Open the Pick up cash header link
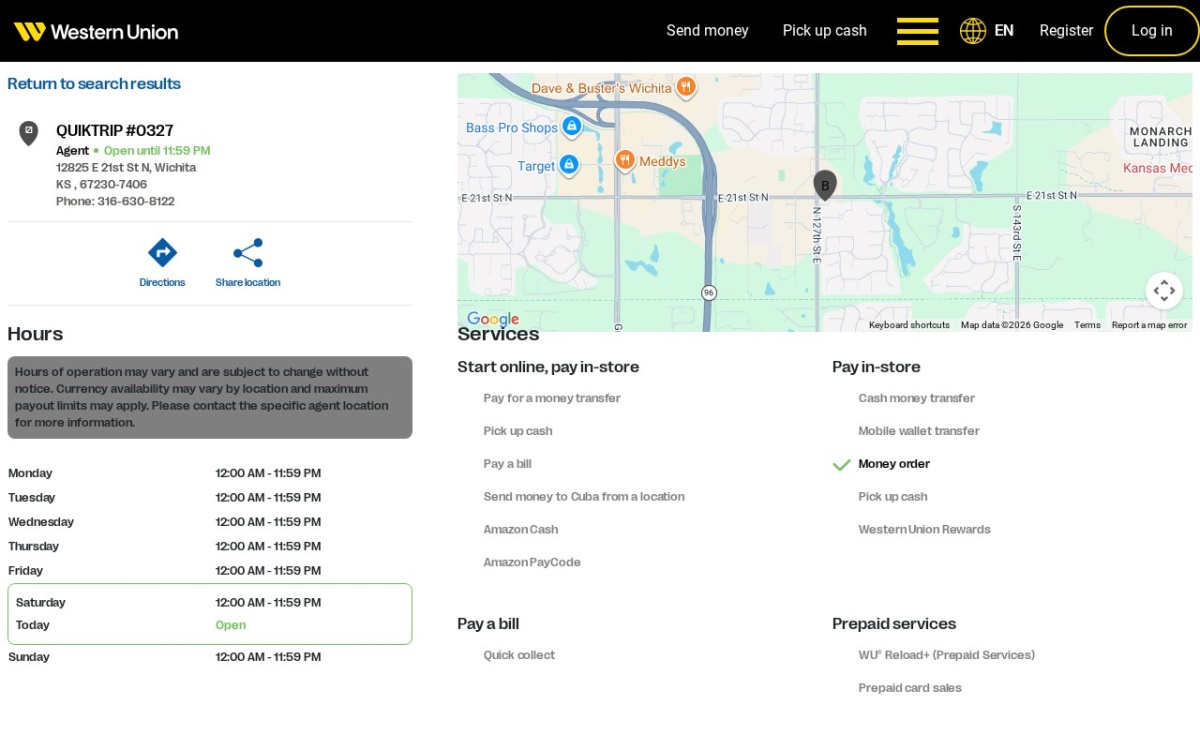The width and height of the screenshot is (1200, 750). coord(825,31)
